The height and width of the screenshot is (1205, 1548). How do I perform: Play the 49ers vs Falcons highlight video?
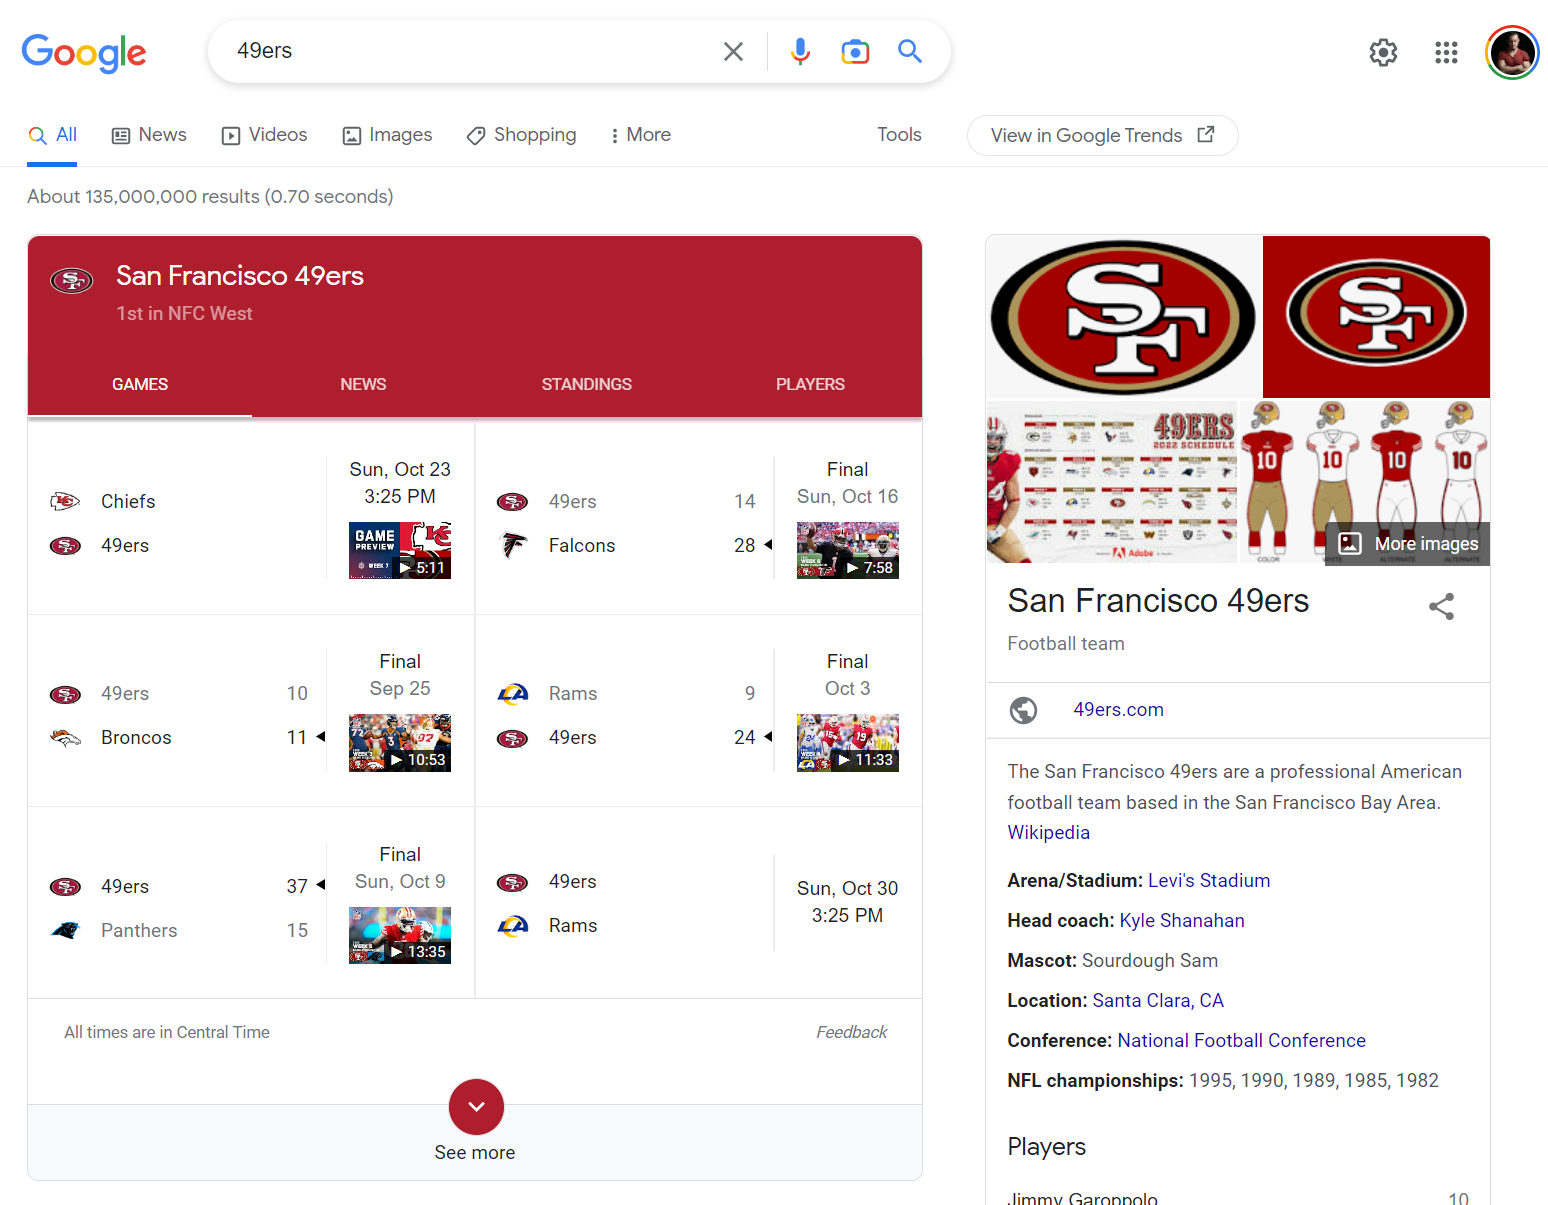coord(848,550)
